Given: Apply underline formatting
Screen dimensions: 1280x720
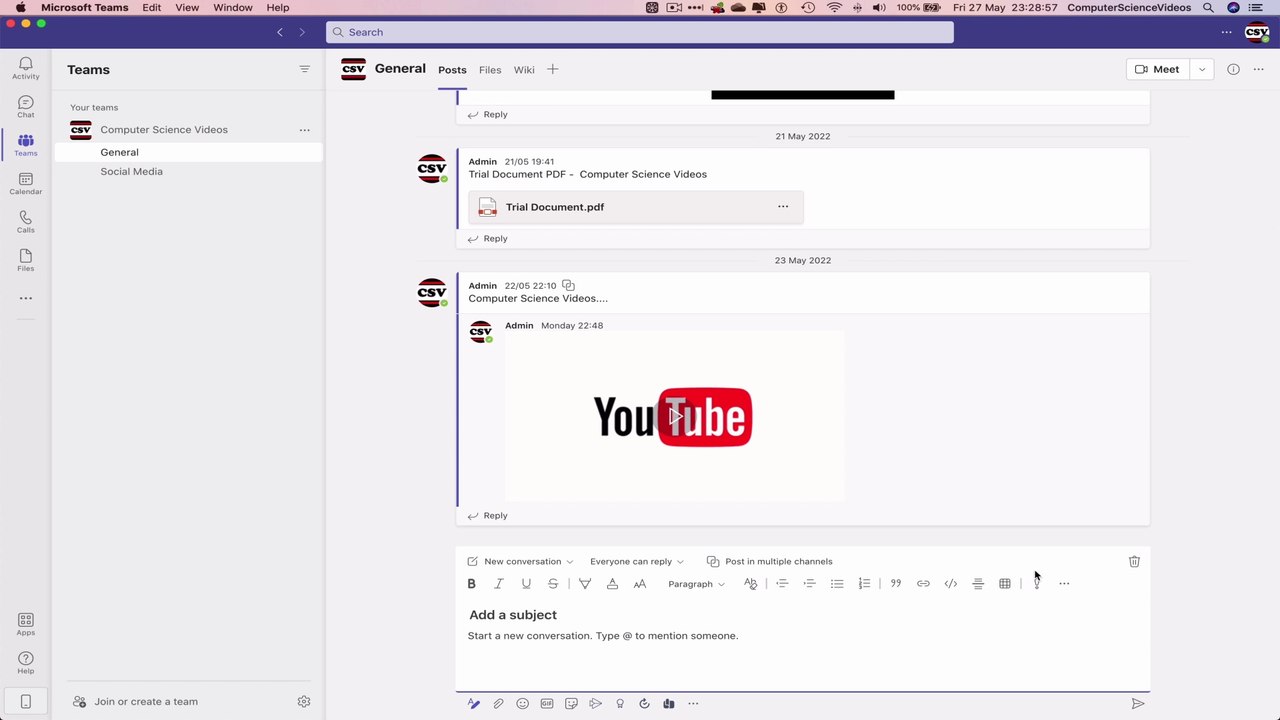Looking at the screenshot, I should (526, 584).
